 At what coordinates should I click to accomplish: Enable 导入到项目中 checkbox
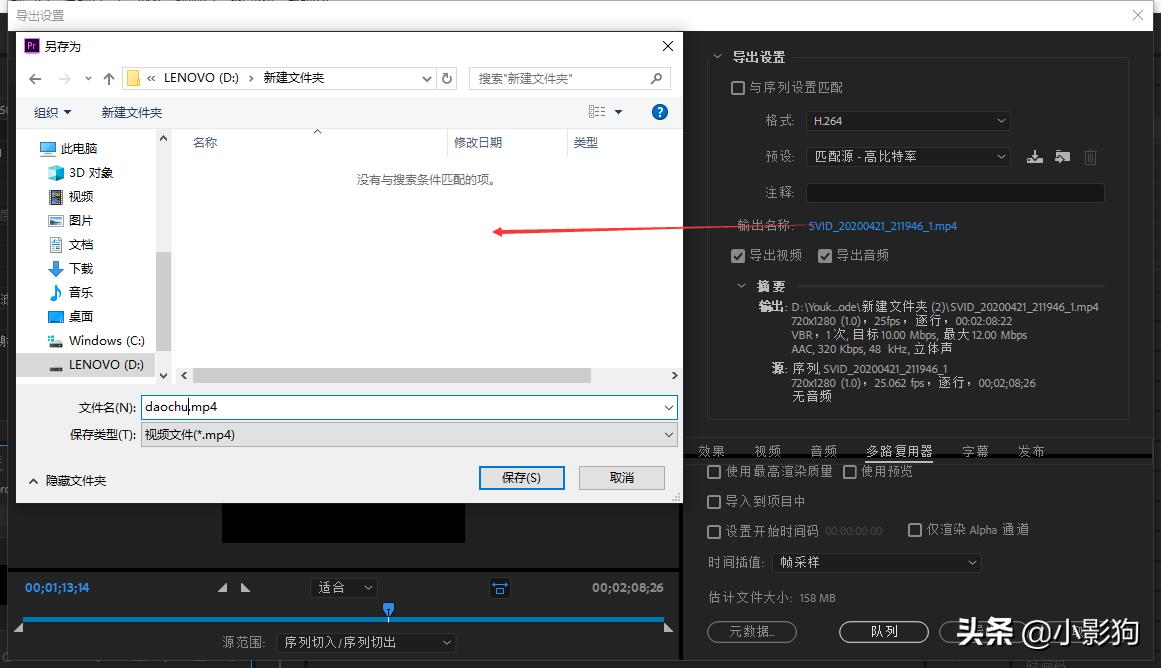714,502
